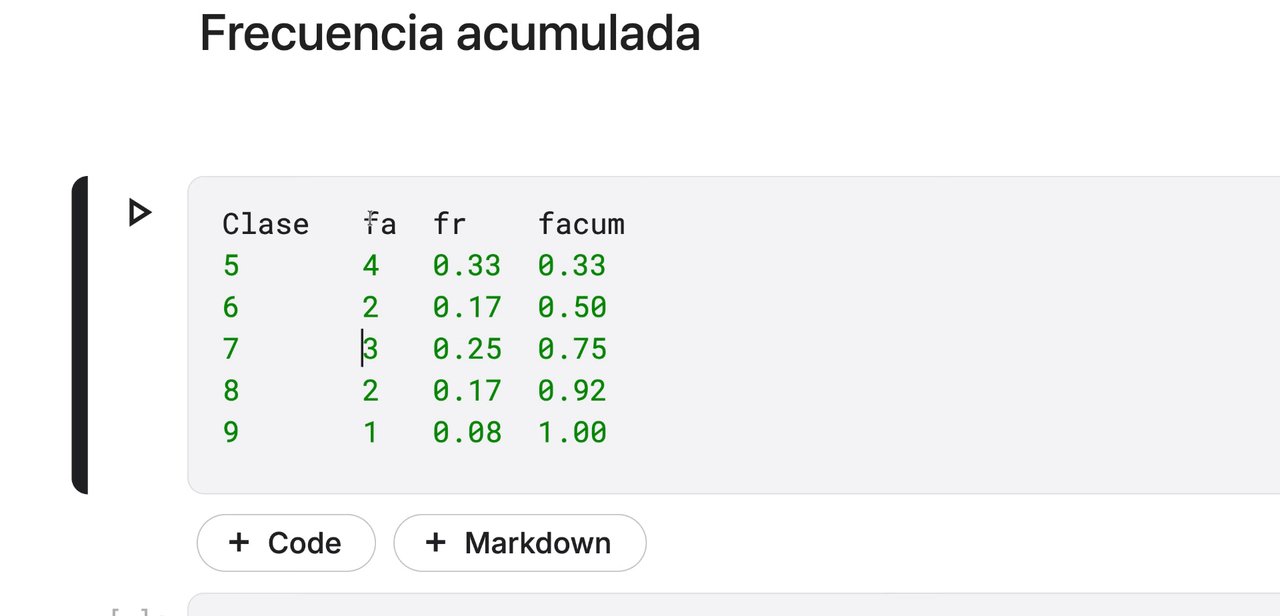Click the dark cell selection bar
Viewport: 1280px width, 616px height.
(80, 334)
